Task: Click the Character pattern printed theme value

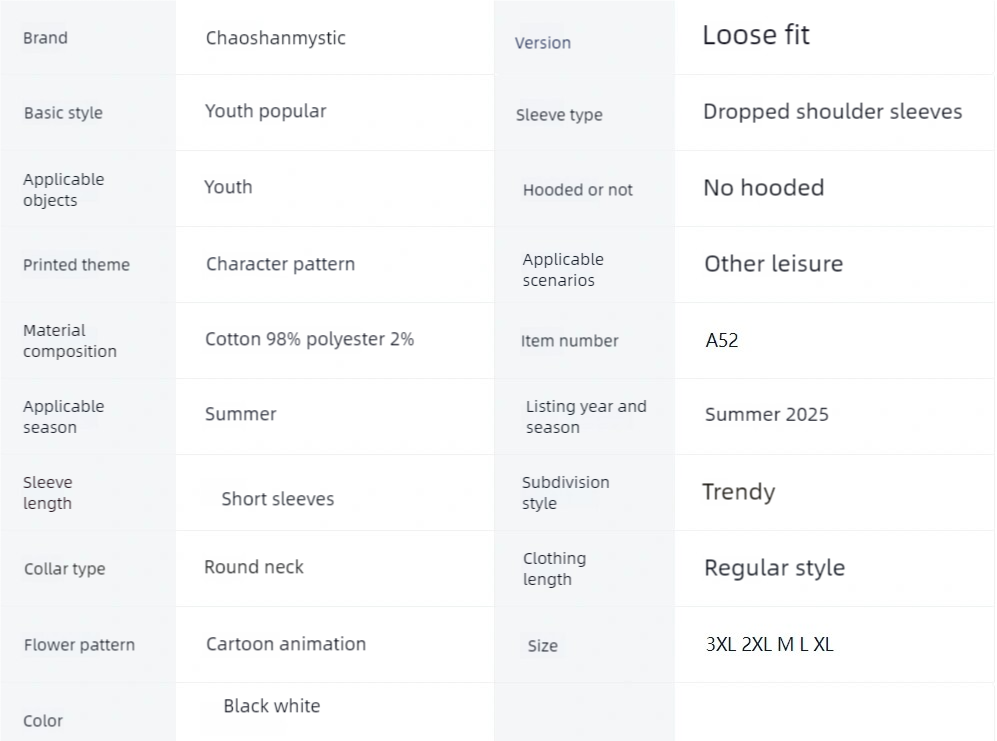Action: (x=280, y=264)
